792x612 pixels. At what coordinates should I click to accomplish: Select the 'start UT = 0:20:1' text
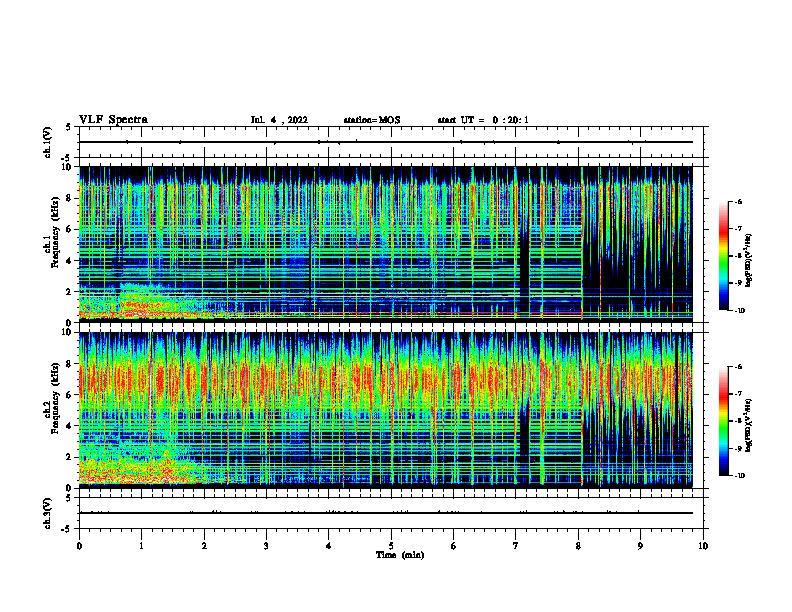click(x=483, y=120)
